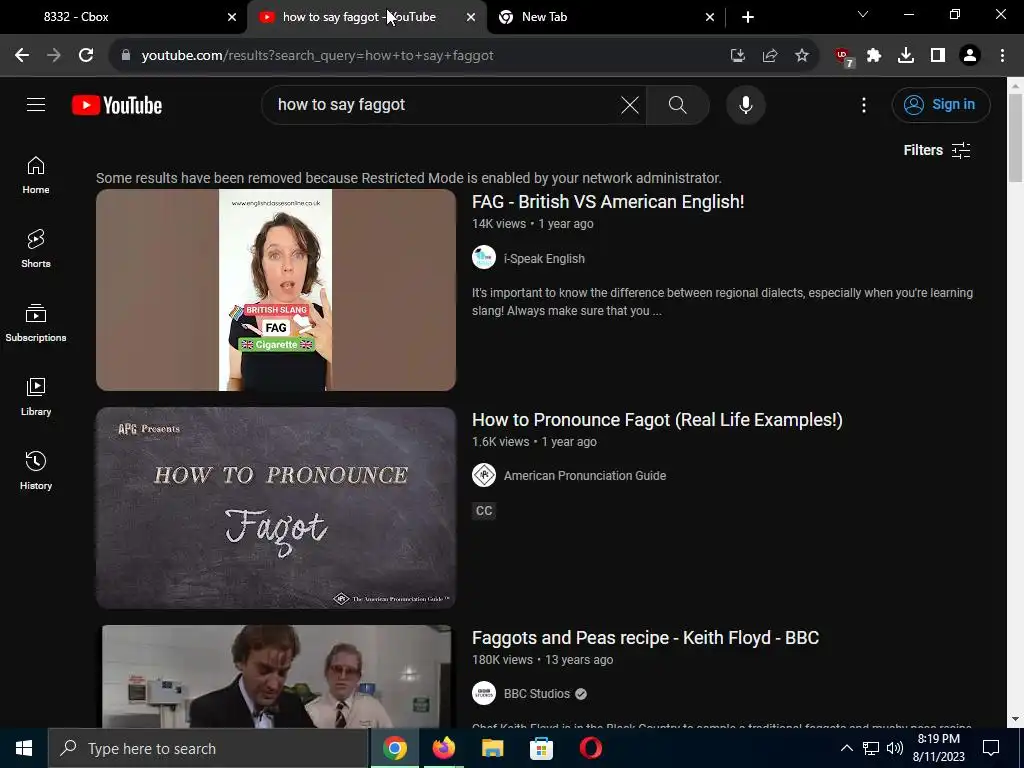
Task: Open Chrome extensions puzzle icon
Action: coord(874,56)
